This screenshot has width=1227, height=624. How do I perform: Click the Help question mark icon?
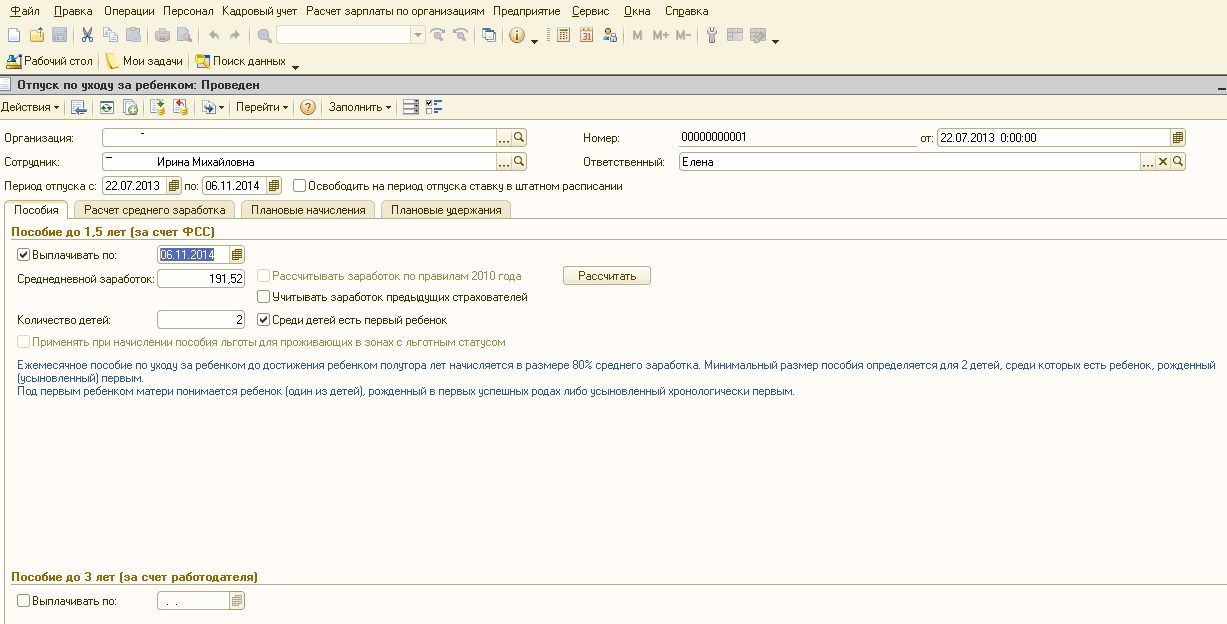click(308, 107)
